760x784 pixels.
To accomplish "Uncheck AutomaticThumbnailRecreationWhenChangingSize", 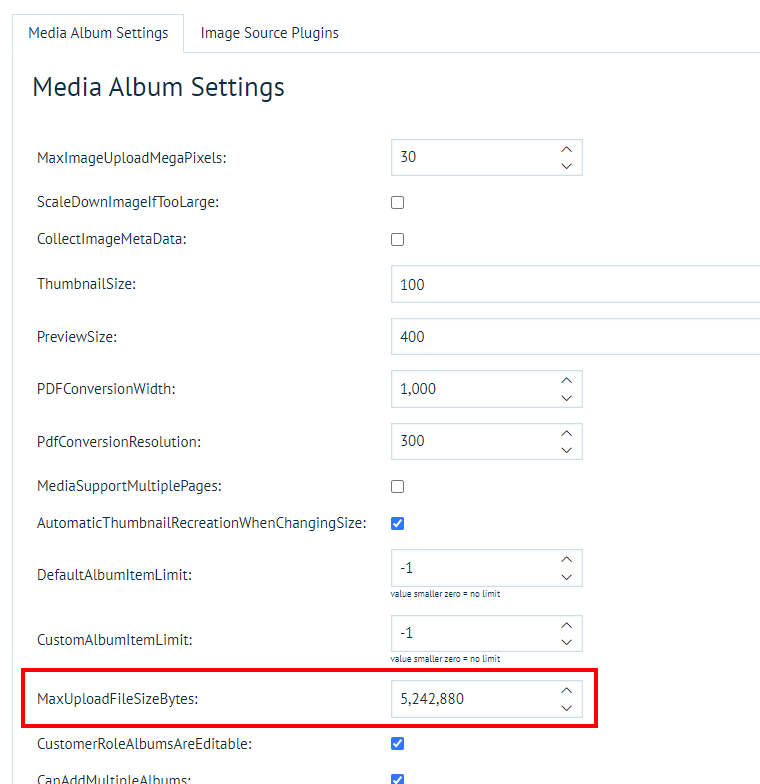I will pos(397,523).
